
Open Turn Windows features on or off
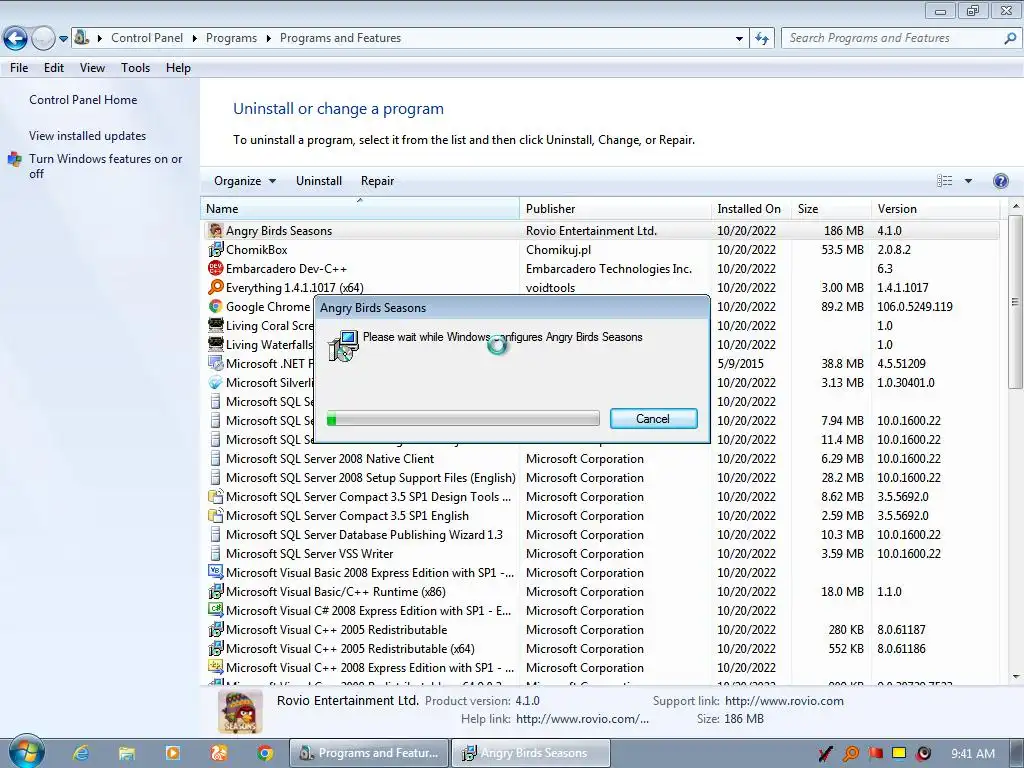point(105,166)
